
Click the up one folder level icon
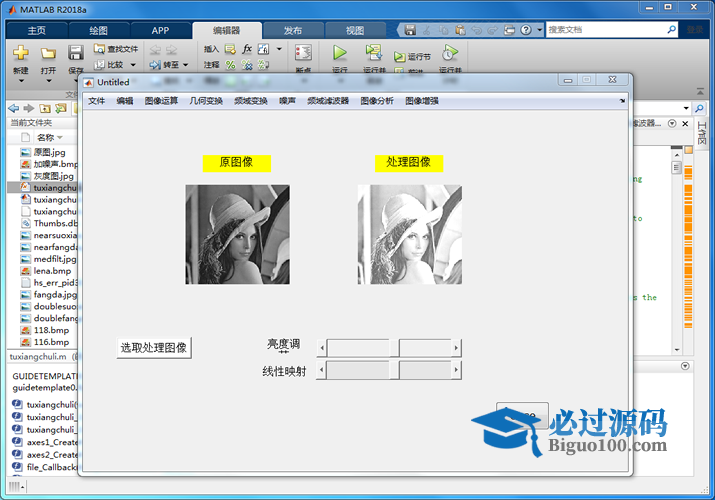tap(45, 108)
